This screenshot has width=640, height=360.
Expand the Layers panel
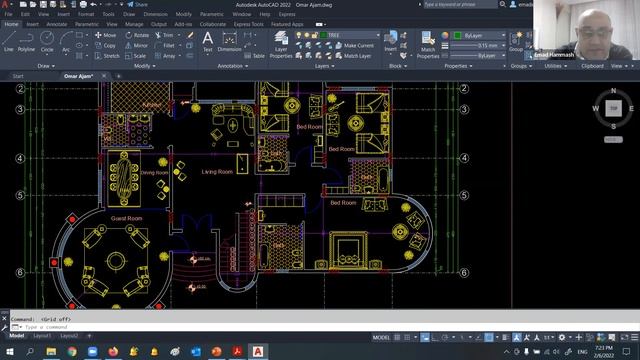click(x=324, y=66)
